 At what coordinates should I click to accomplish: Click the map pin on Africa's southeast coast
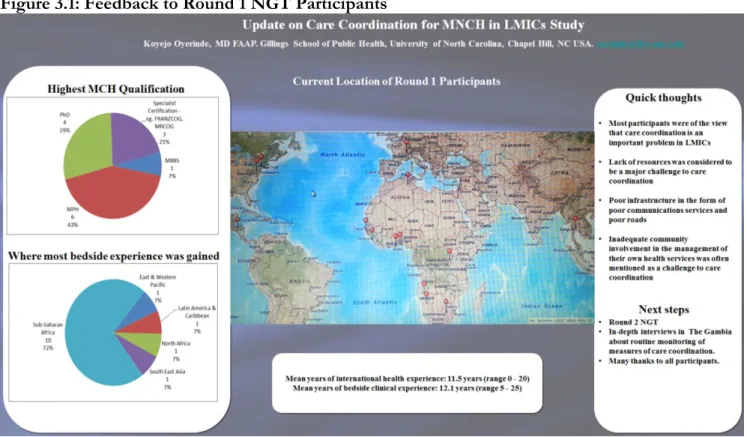pos(446,302)
